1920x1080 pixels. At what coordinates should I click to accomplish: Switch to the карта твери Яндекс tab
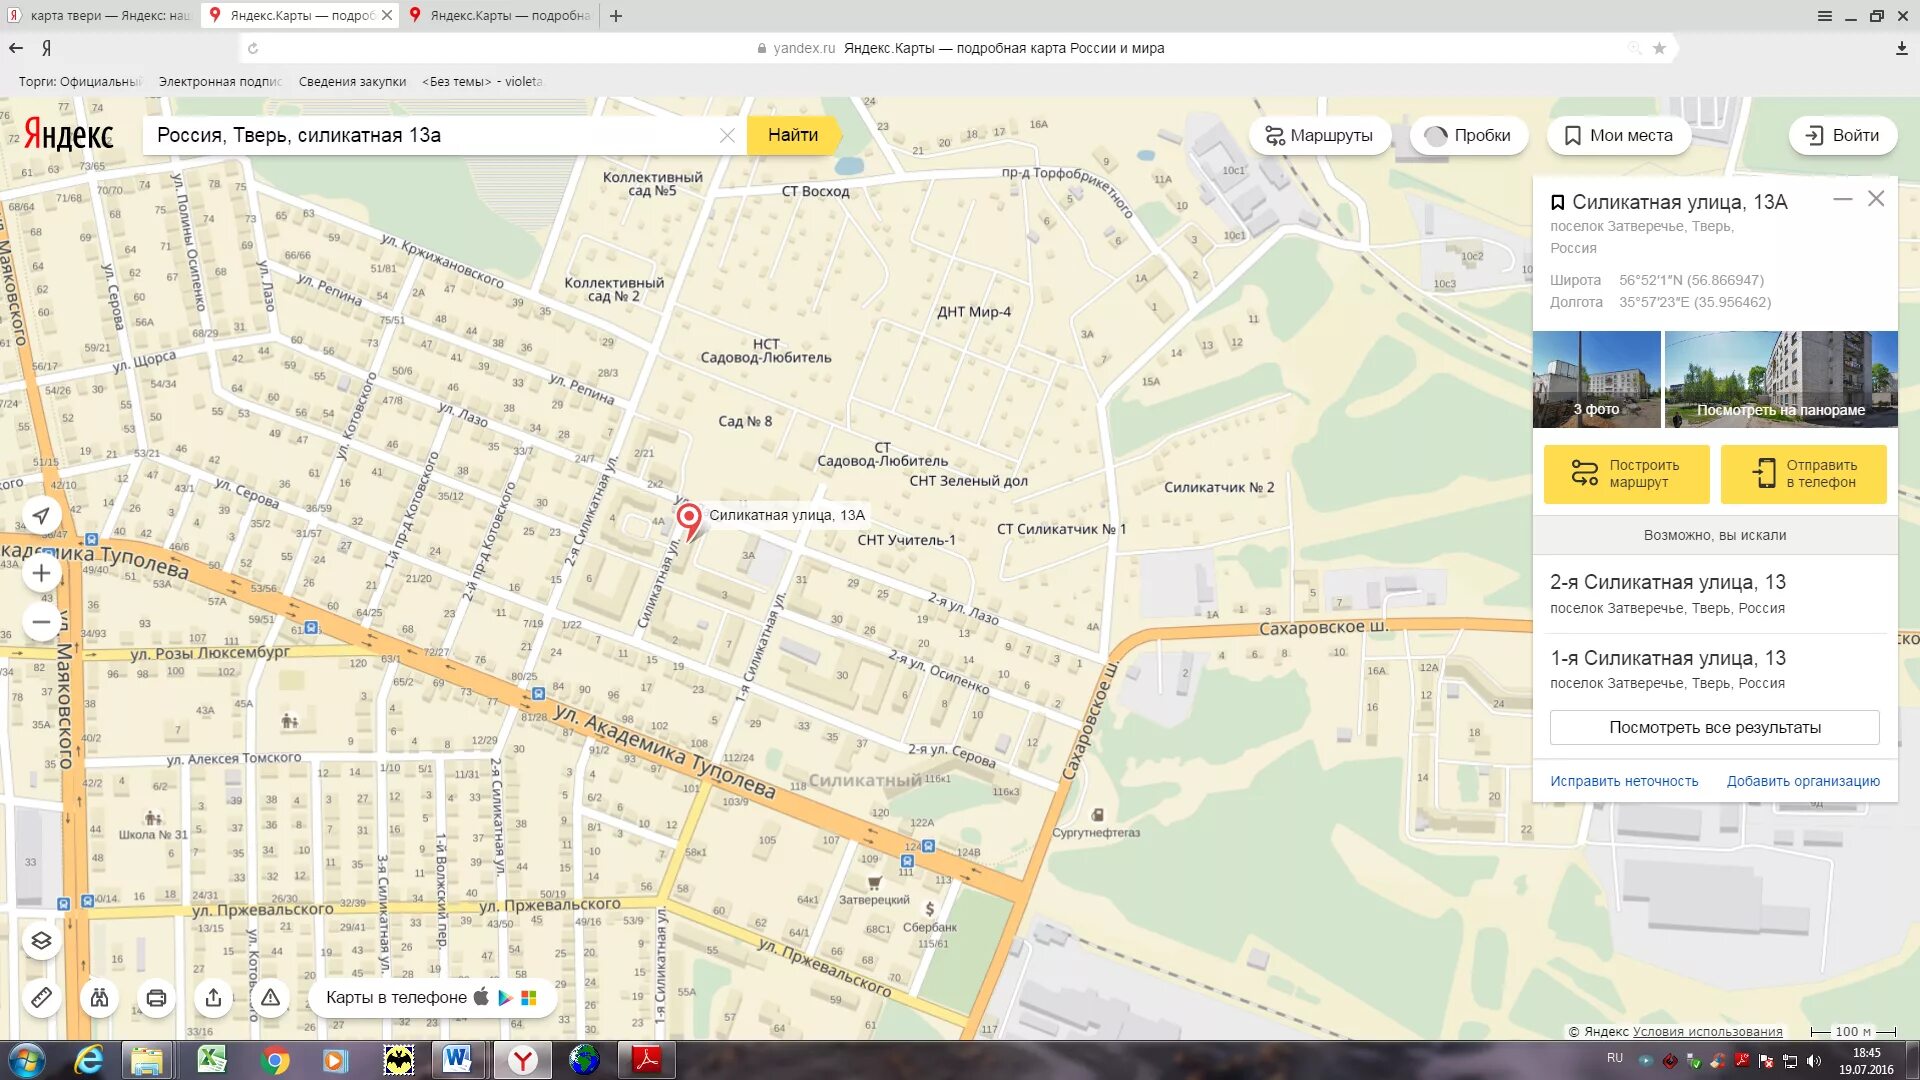pyautogui.click(x=98, y=16)
